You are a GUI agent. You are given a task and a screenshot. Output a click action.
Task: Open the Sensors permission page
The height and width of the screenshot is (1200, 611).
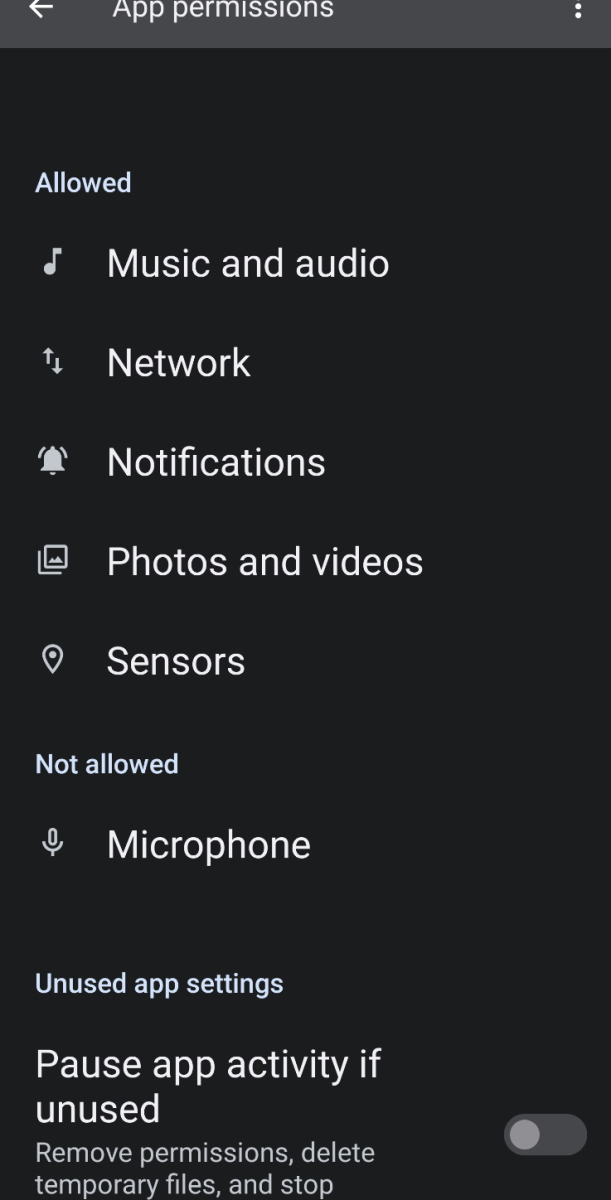pos(176,660)
